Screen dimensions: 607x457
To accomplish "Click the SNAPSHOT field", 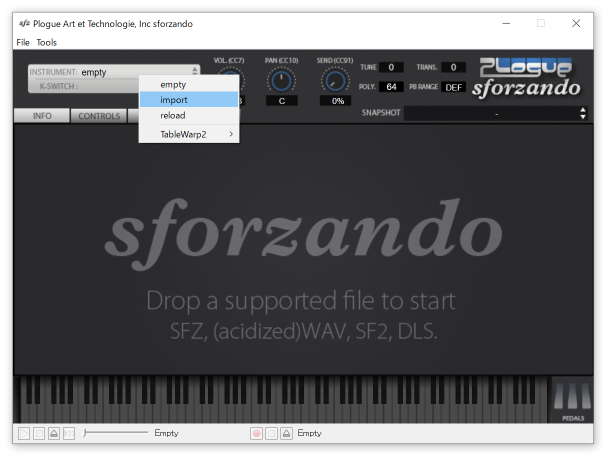I will [496, 113].
